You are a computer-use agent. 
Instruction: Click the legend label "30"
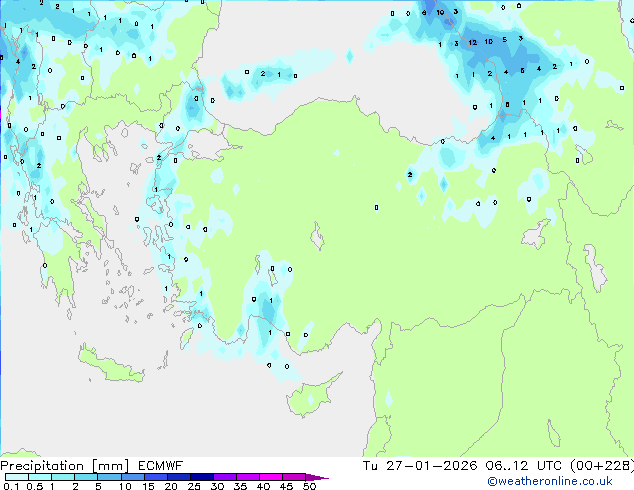218,486
